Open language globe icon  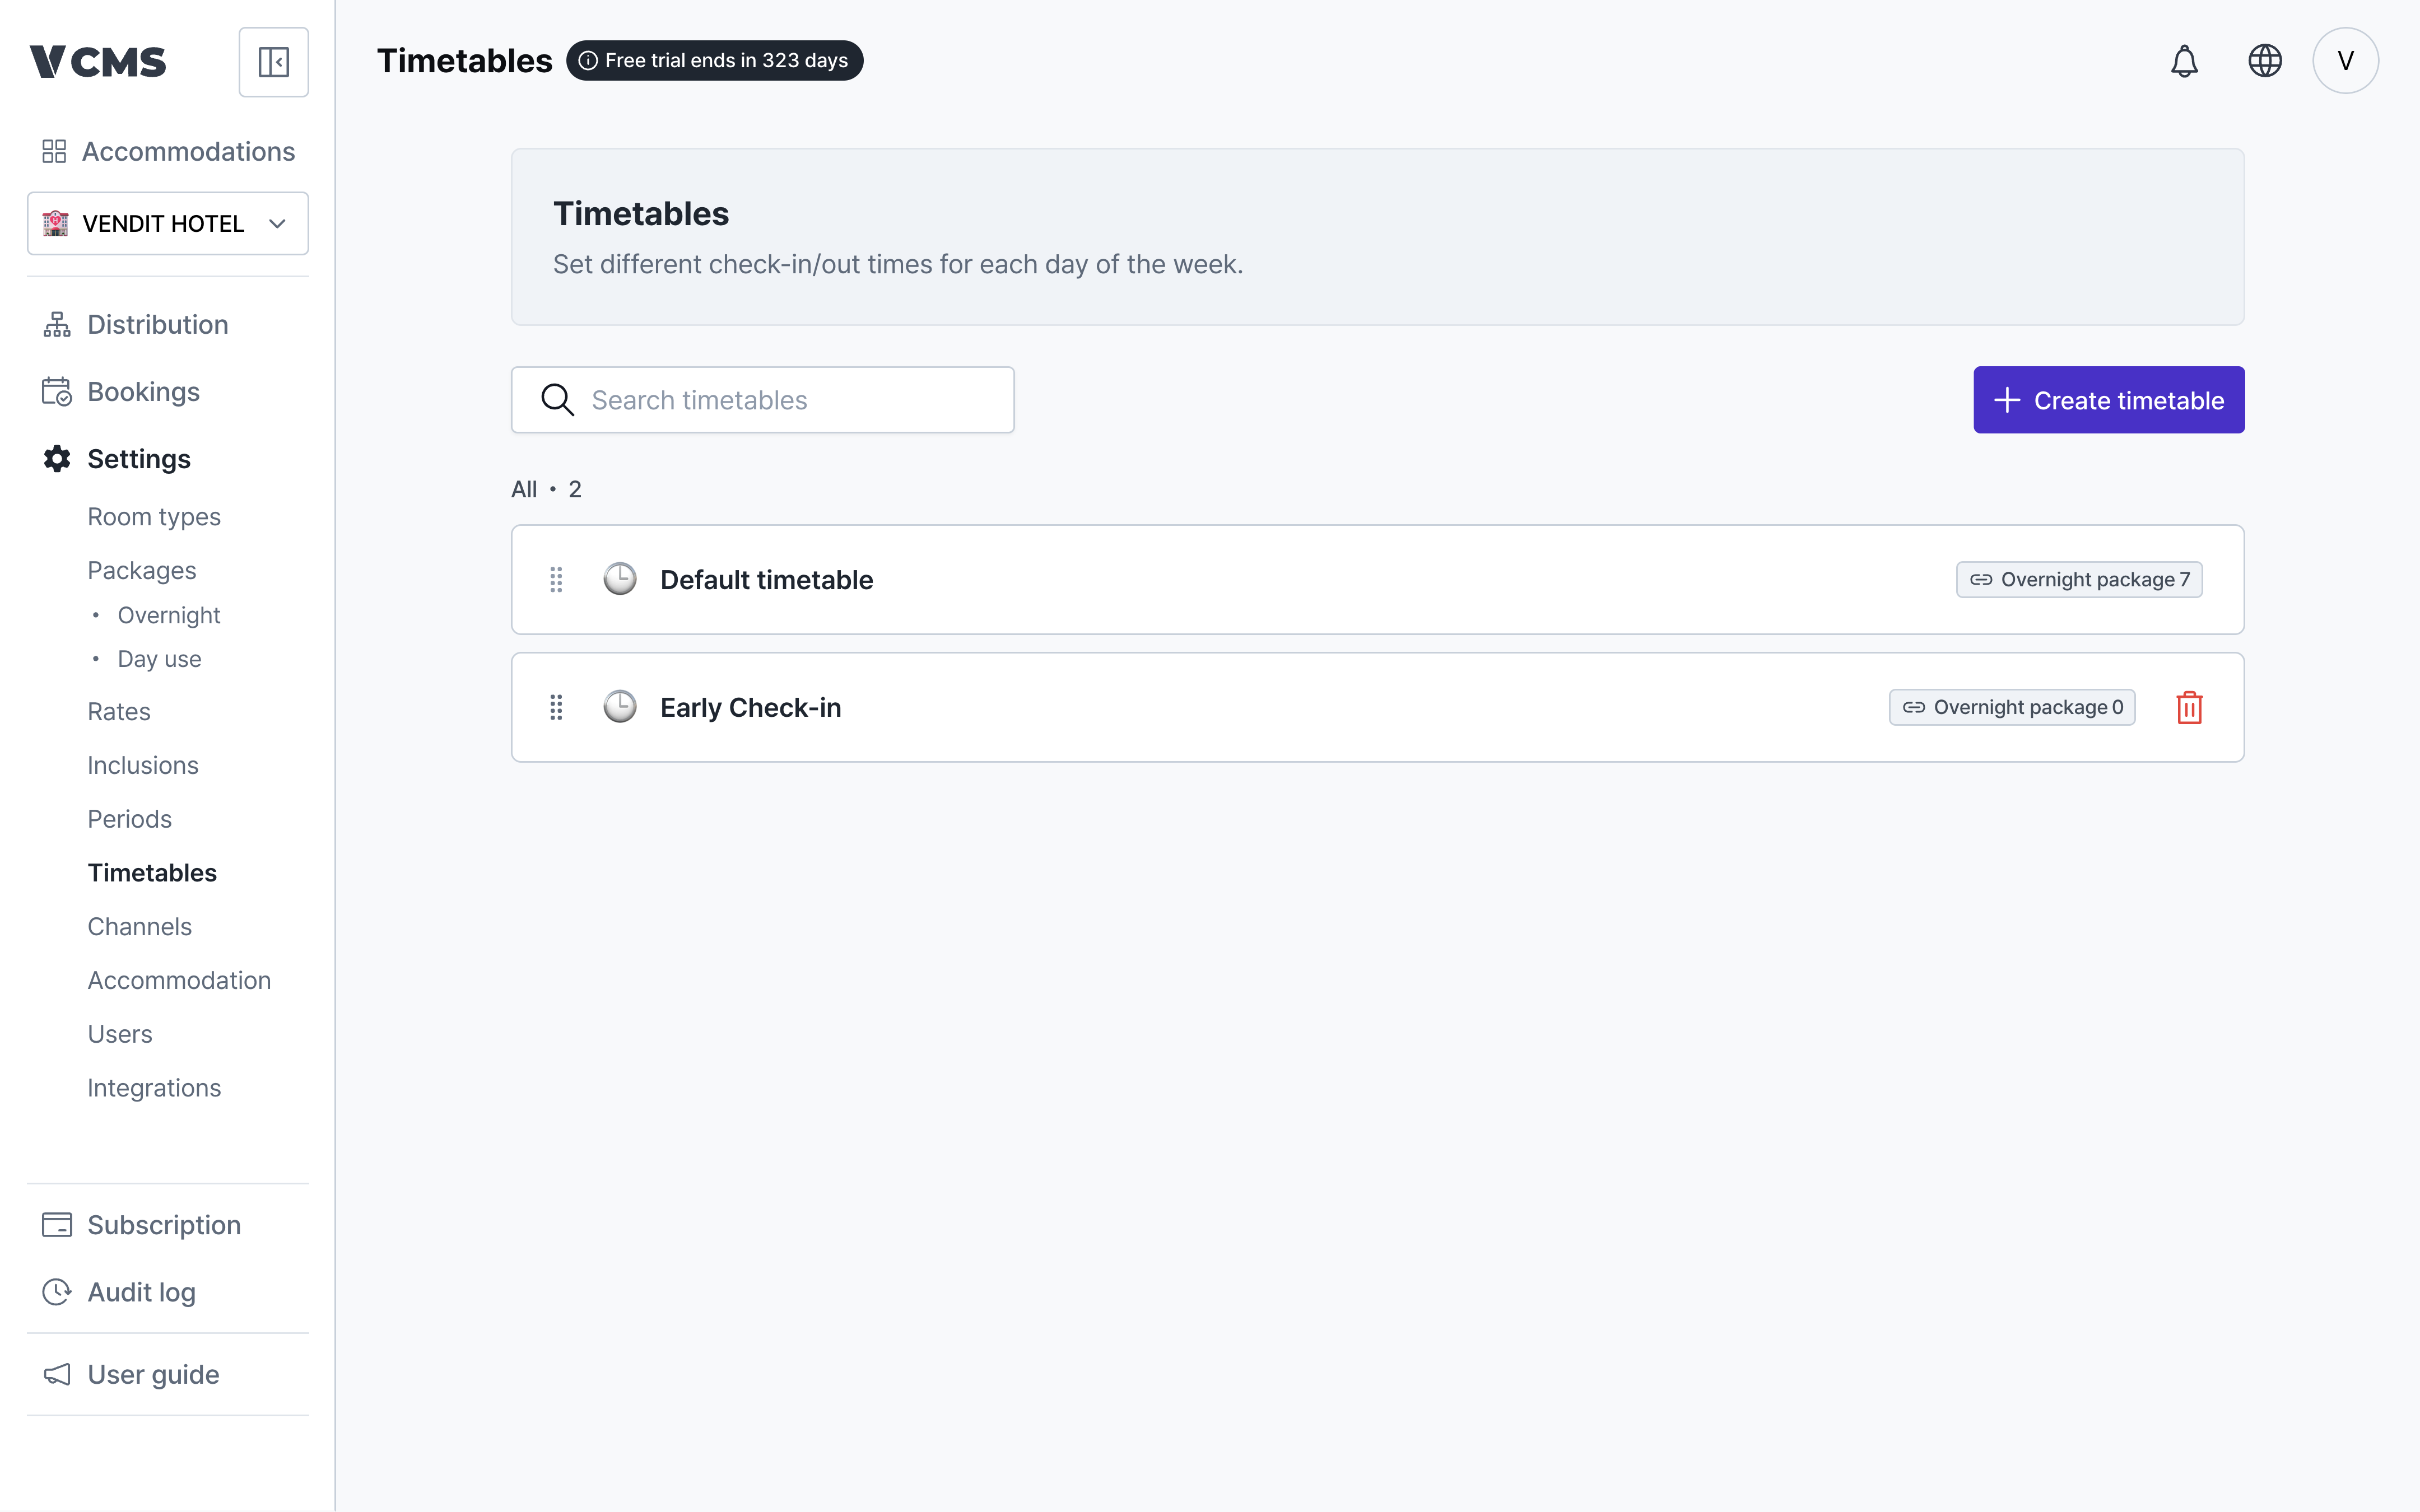click(x=2265, y=61)
